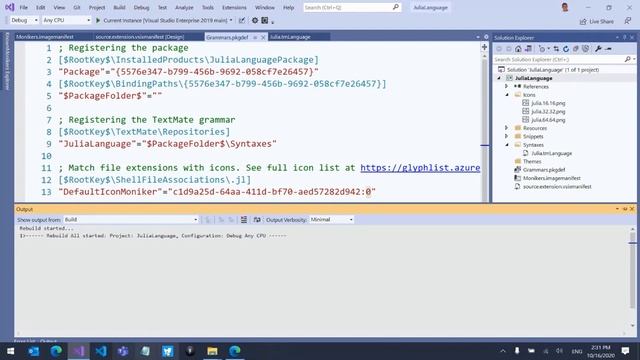The height and width of the screenshot is (360, 640).
Task: Open Microsoft Teams from the taskbar
Action: tap(123, 351)
